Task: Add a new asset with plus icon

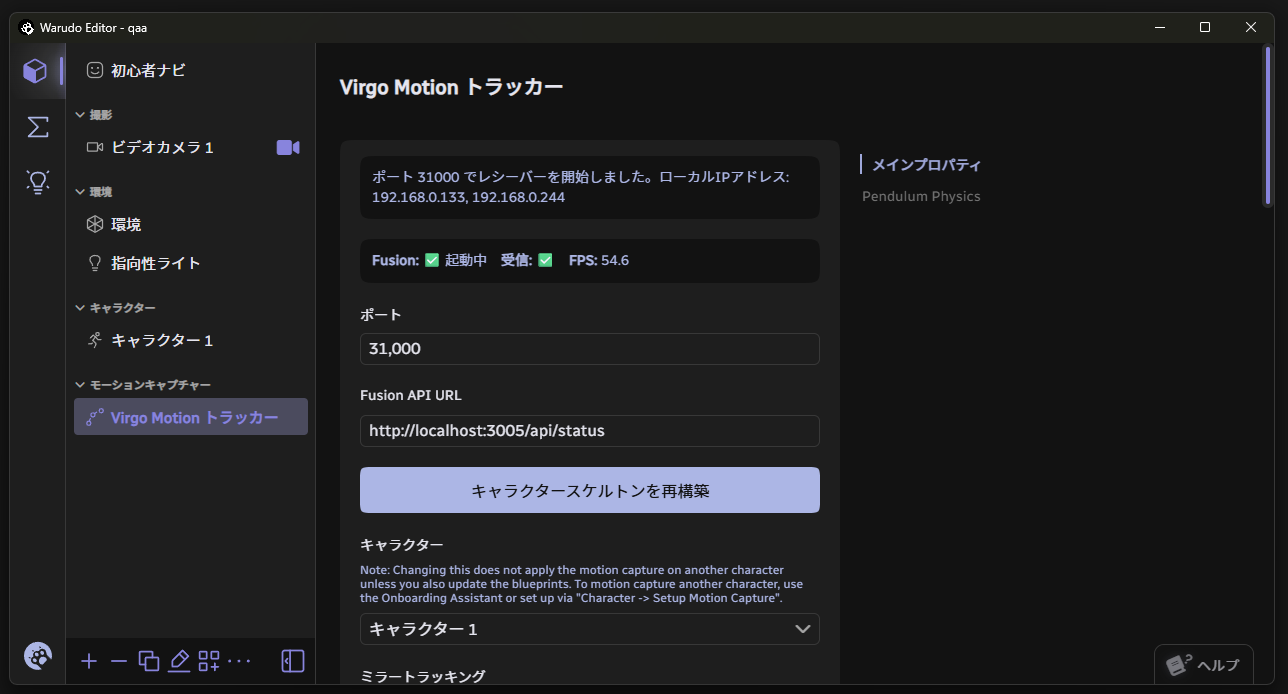Action: coord(89,661)
